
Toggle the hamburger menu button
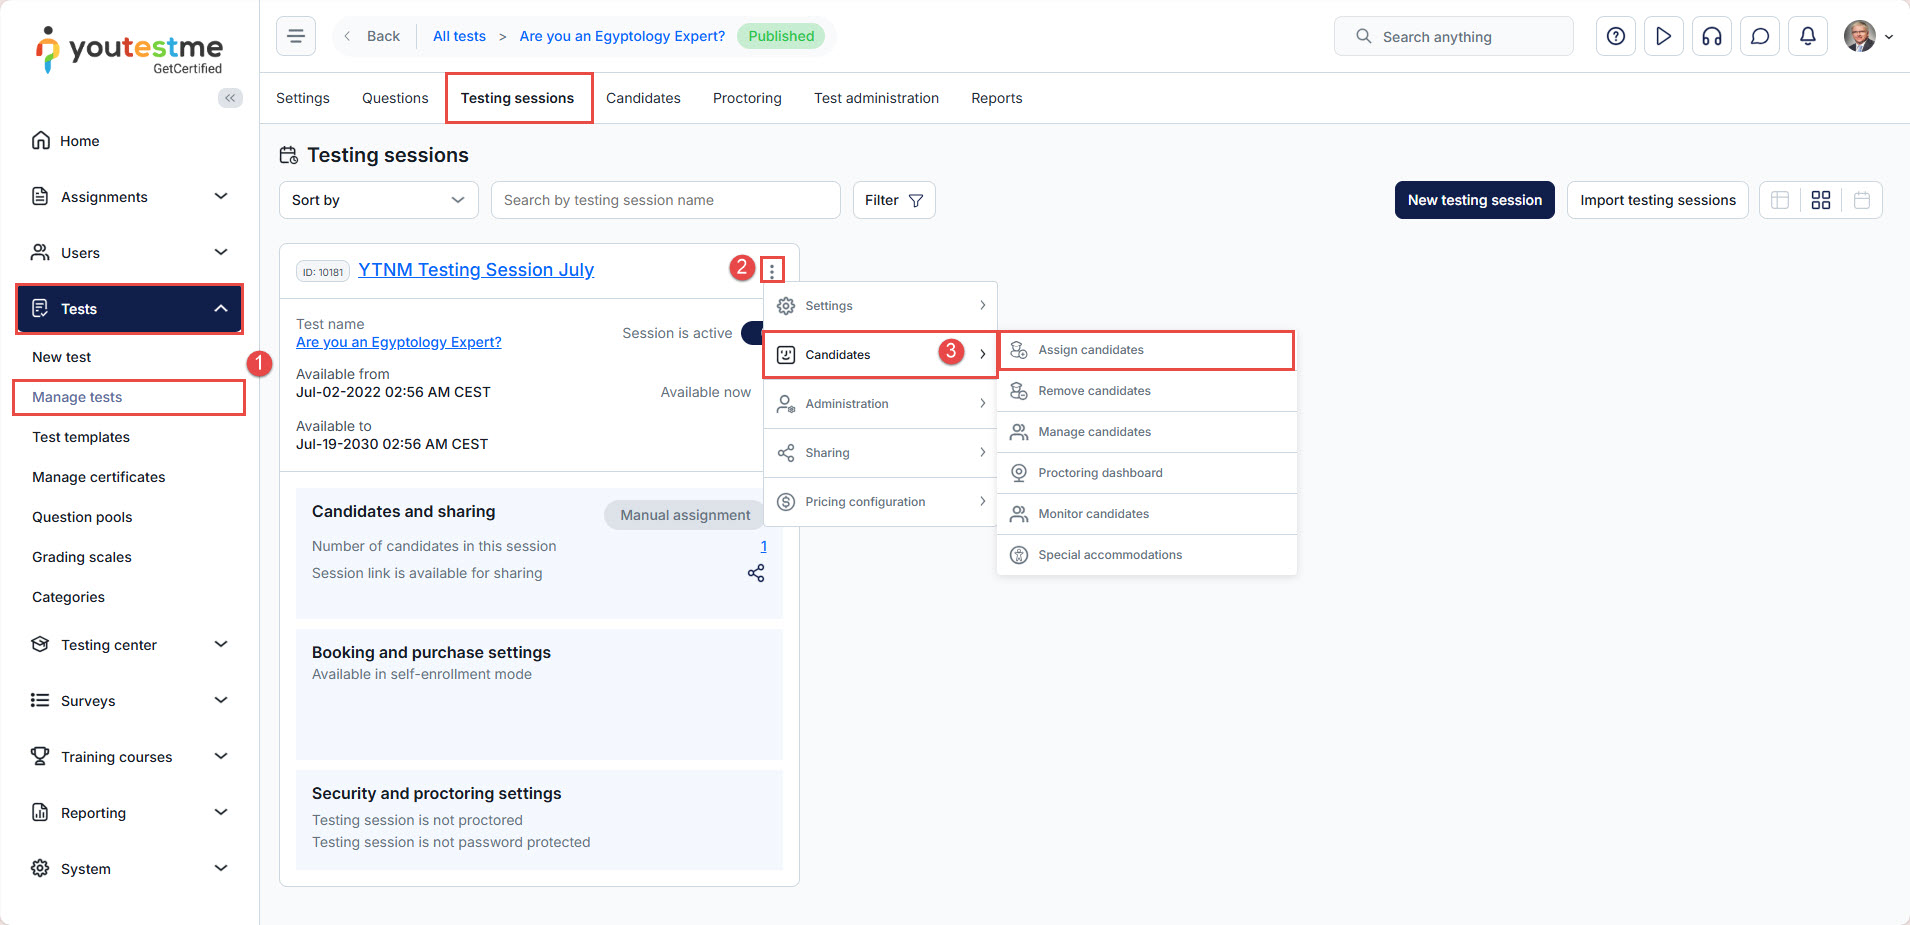(x=296, y=36)
